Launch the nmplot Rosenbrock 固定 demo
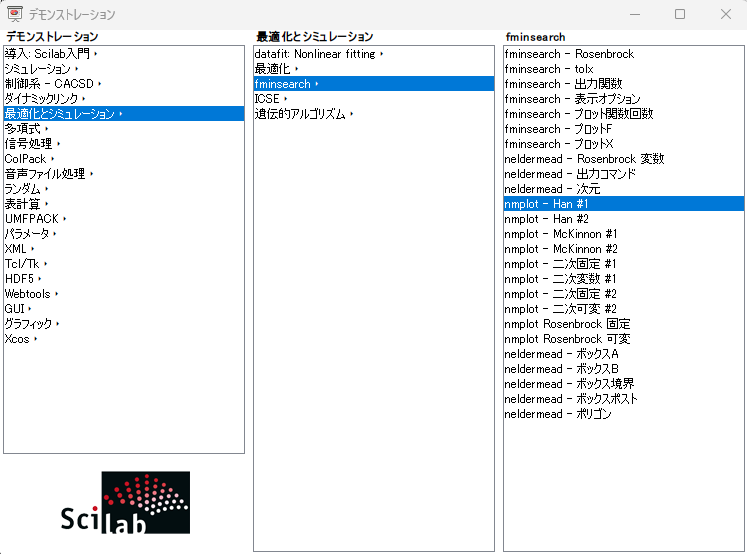The width and height of the screenshot is (747, 554). point(567,324)
